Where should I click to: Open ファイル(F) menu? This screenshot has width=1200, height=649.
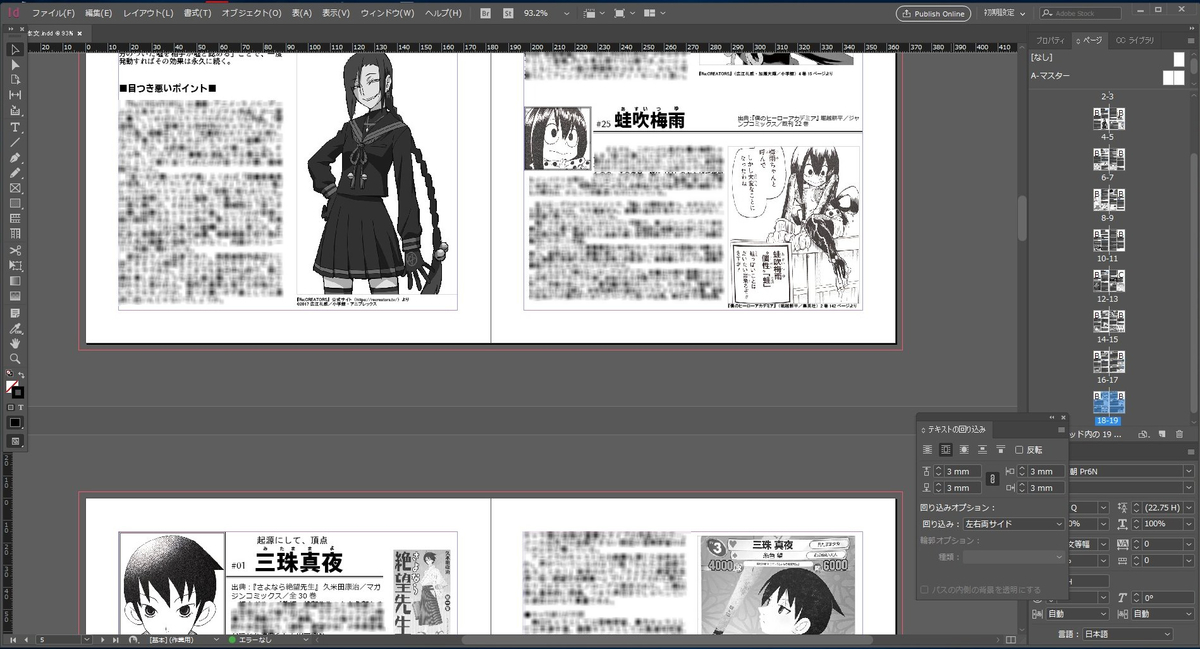click(53, 14)
